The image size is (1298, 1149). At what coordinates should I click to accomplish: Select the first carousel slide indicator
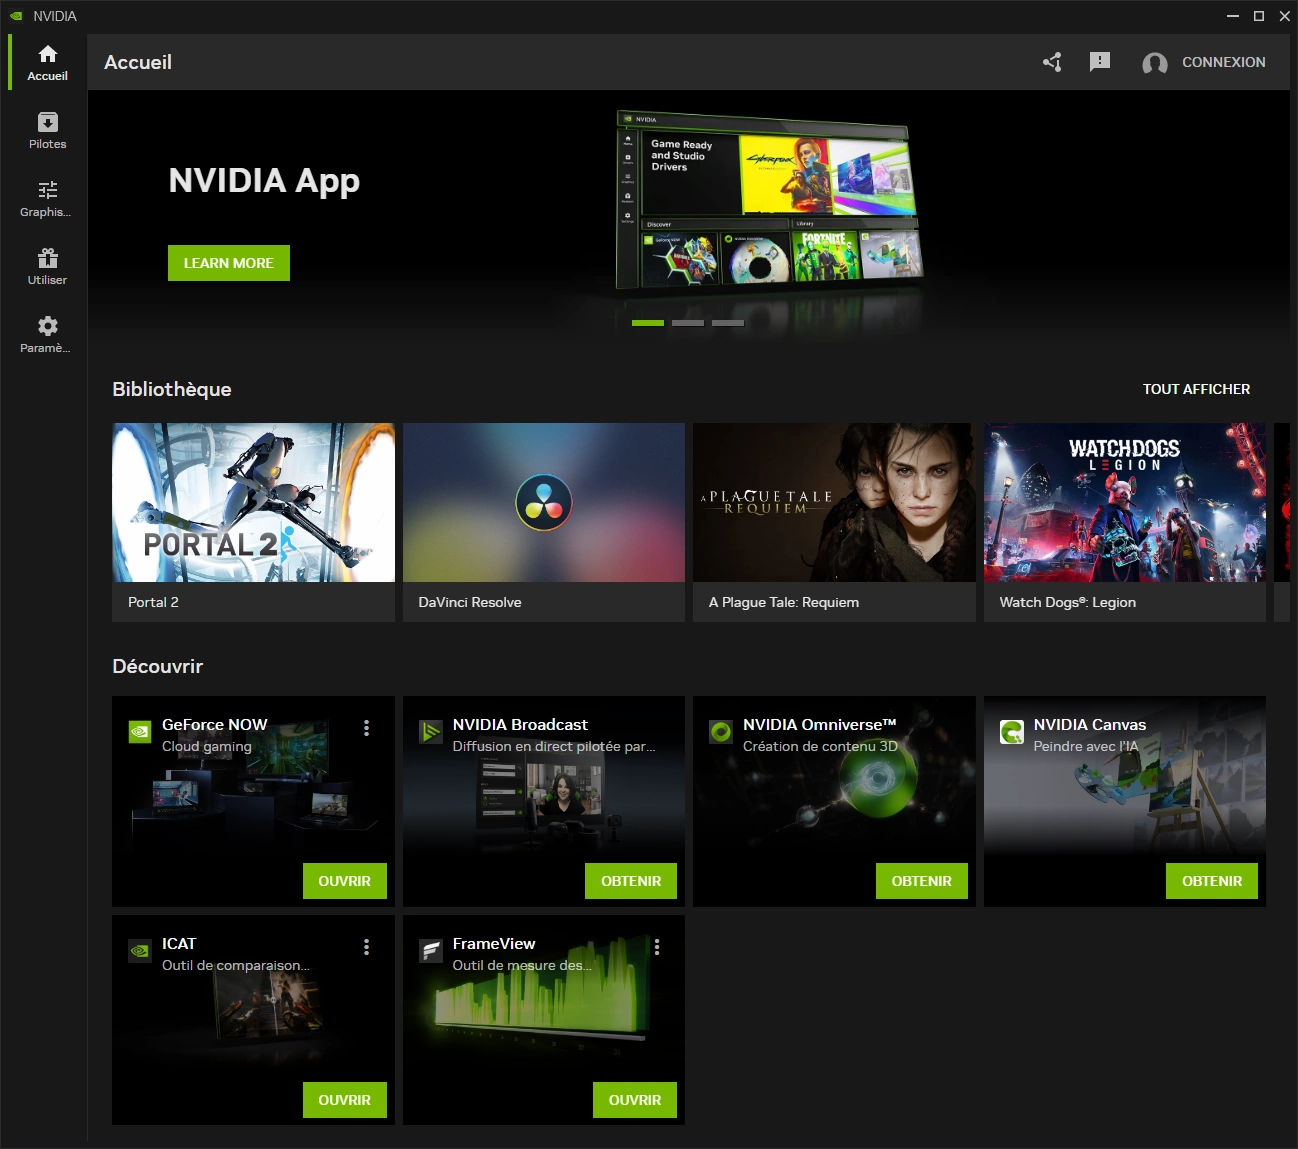coord(648,323)
